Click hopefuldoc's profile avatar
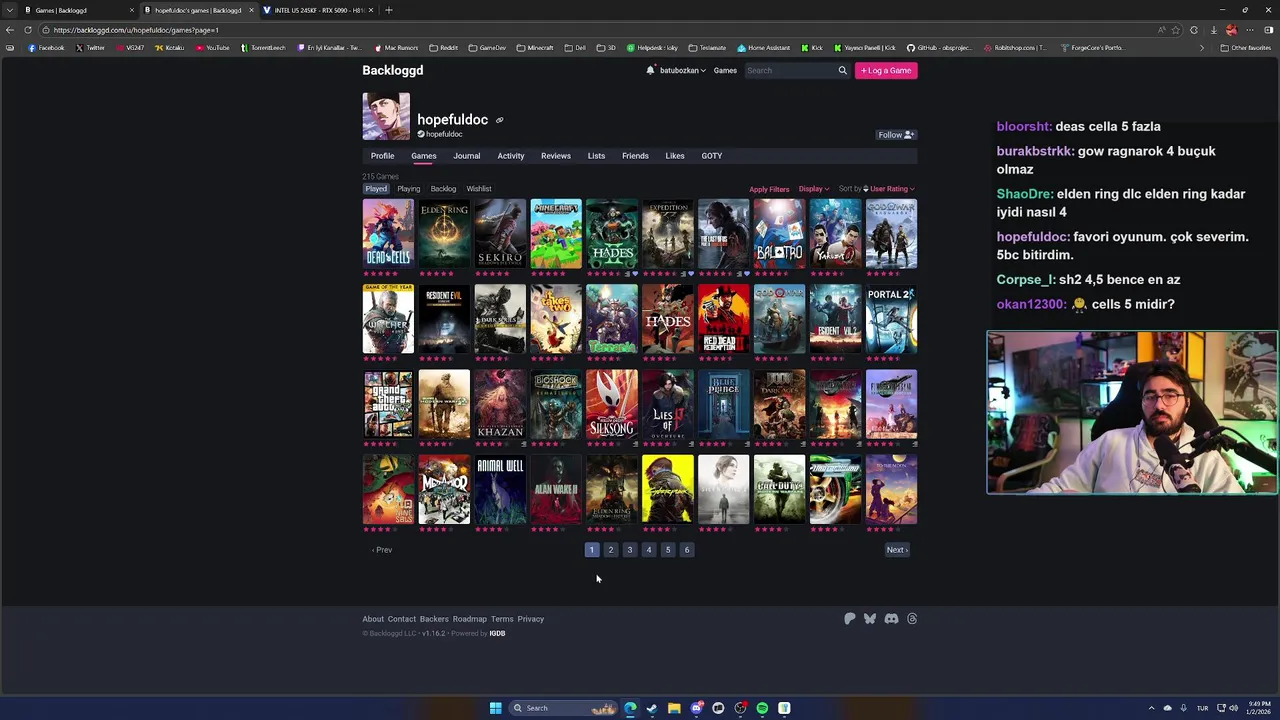 [x=386, y=116]
